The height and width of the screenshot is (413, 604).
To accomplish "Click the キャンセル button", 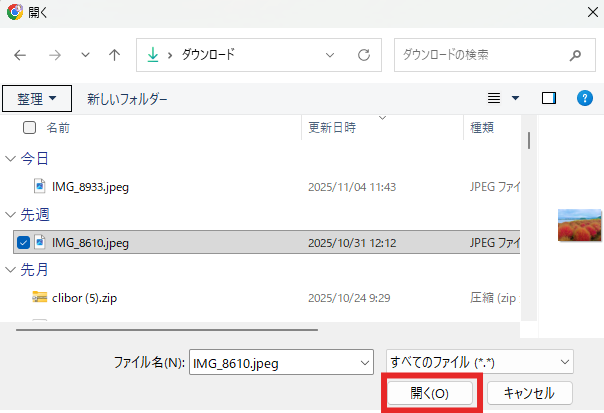I will pyautogui.click(x=530, y=393).
